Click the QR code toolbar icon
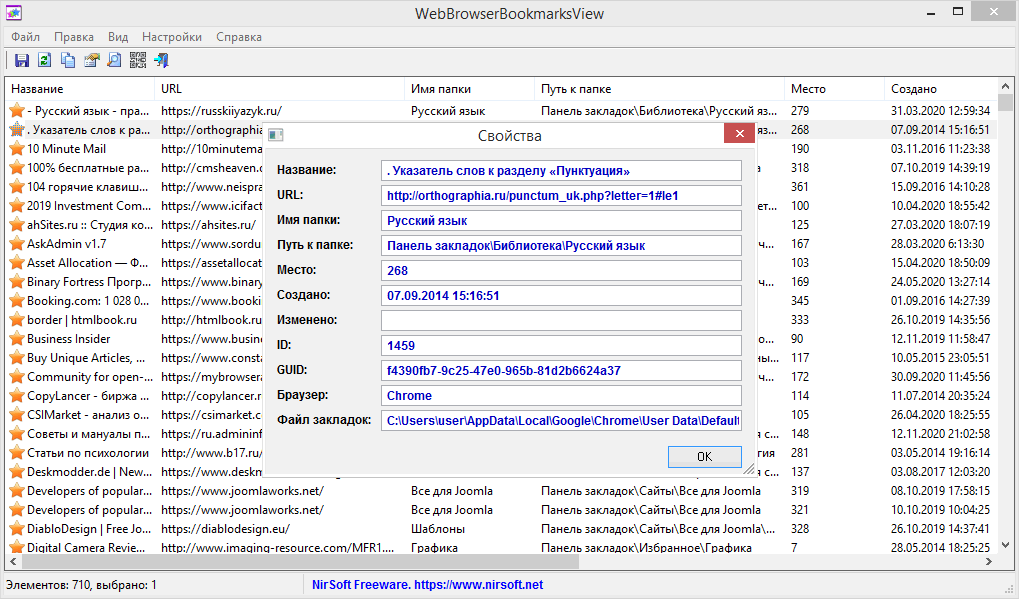Image resolution: width=1019 pixels, height=599 pixels. (x=137, y=60)
